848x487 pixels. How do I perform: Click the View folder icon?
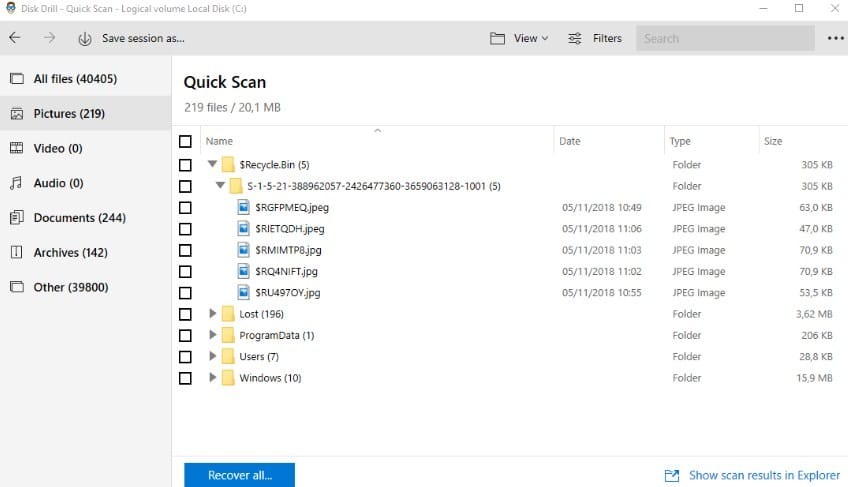tap(497, 38)
